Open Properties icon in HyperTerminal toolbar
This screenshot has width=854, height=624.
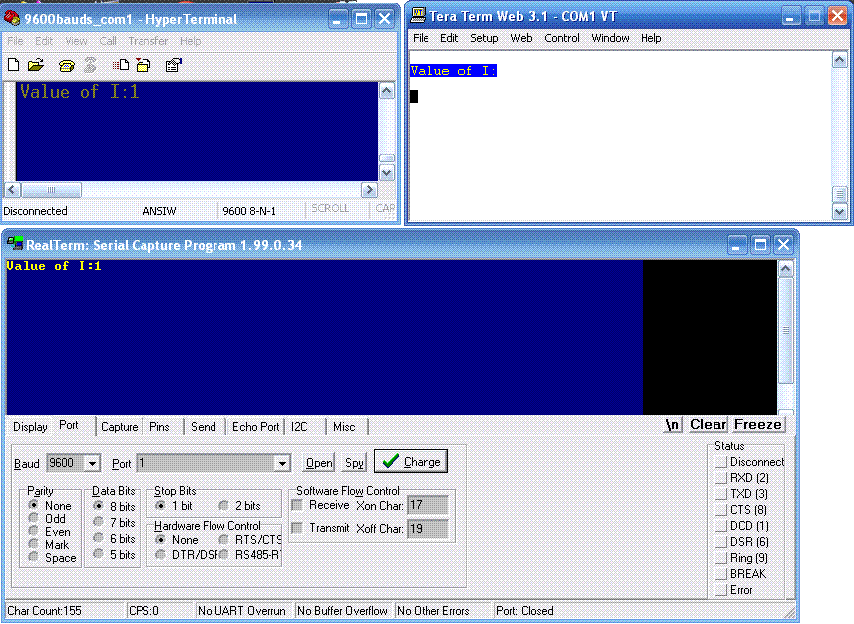click(174, 65)
